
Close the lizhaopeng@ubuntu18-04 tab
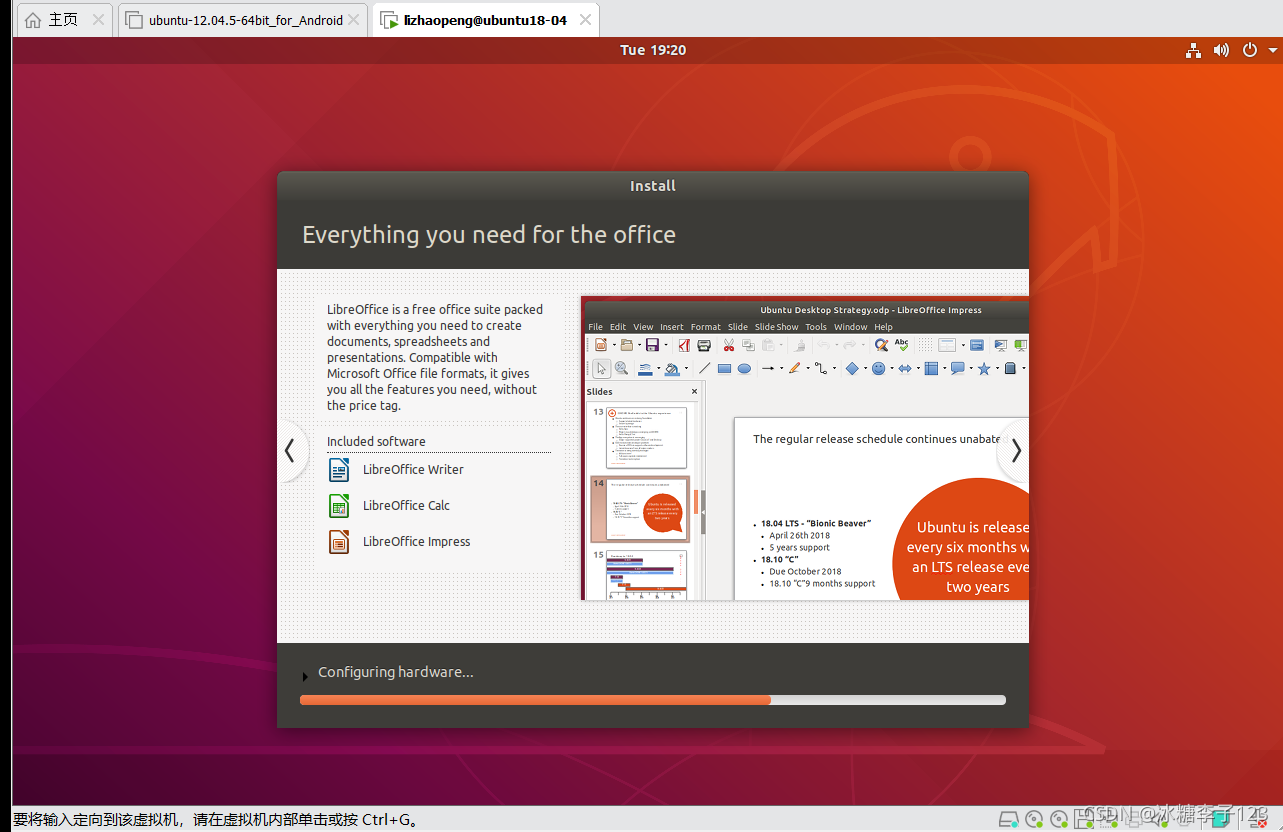[x=586, y=20]
